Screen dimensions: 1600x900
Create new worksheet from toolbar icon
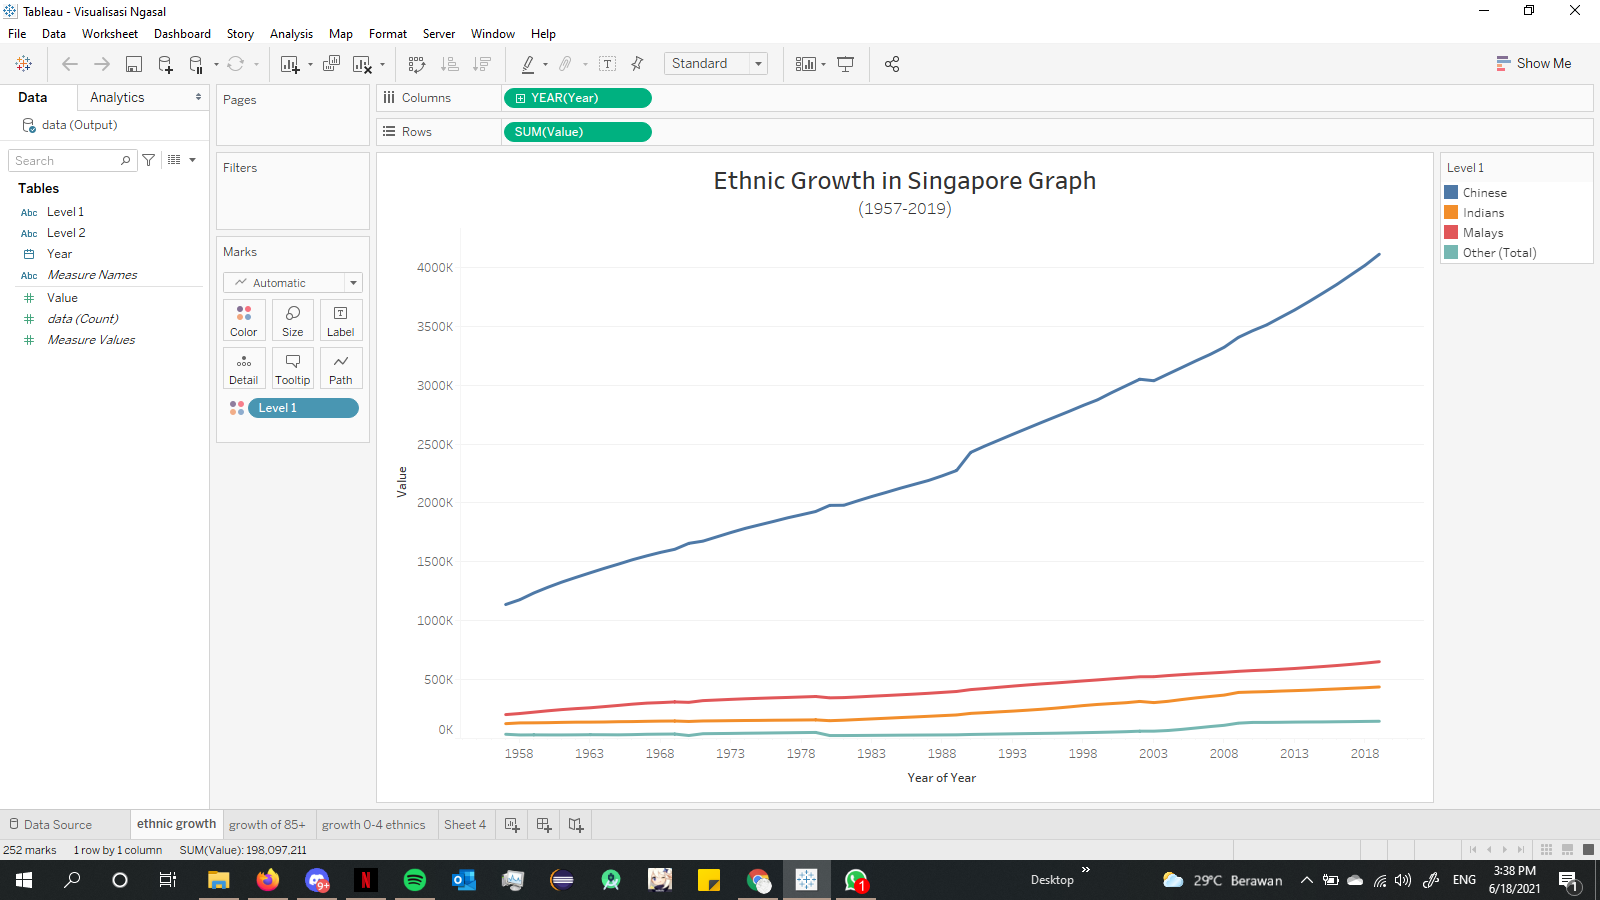click(x=290, y=64)
